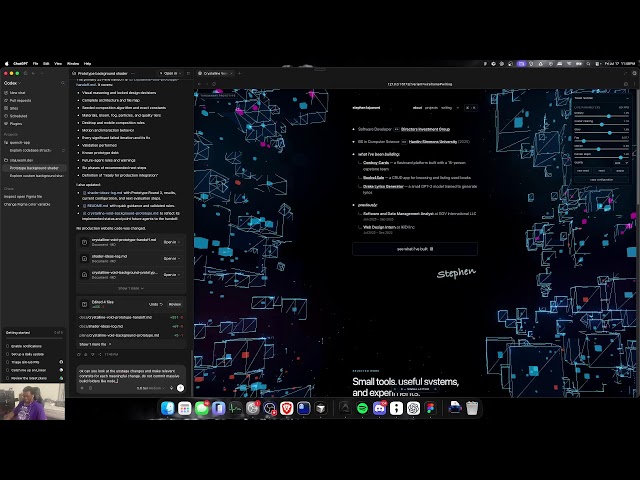
Task: Open the ChatGPT menu in the menu bar
Action: [x=20, y=64]
